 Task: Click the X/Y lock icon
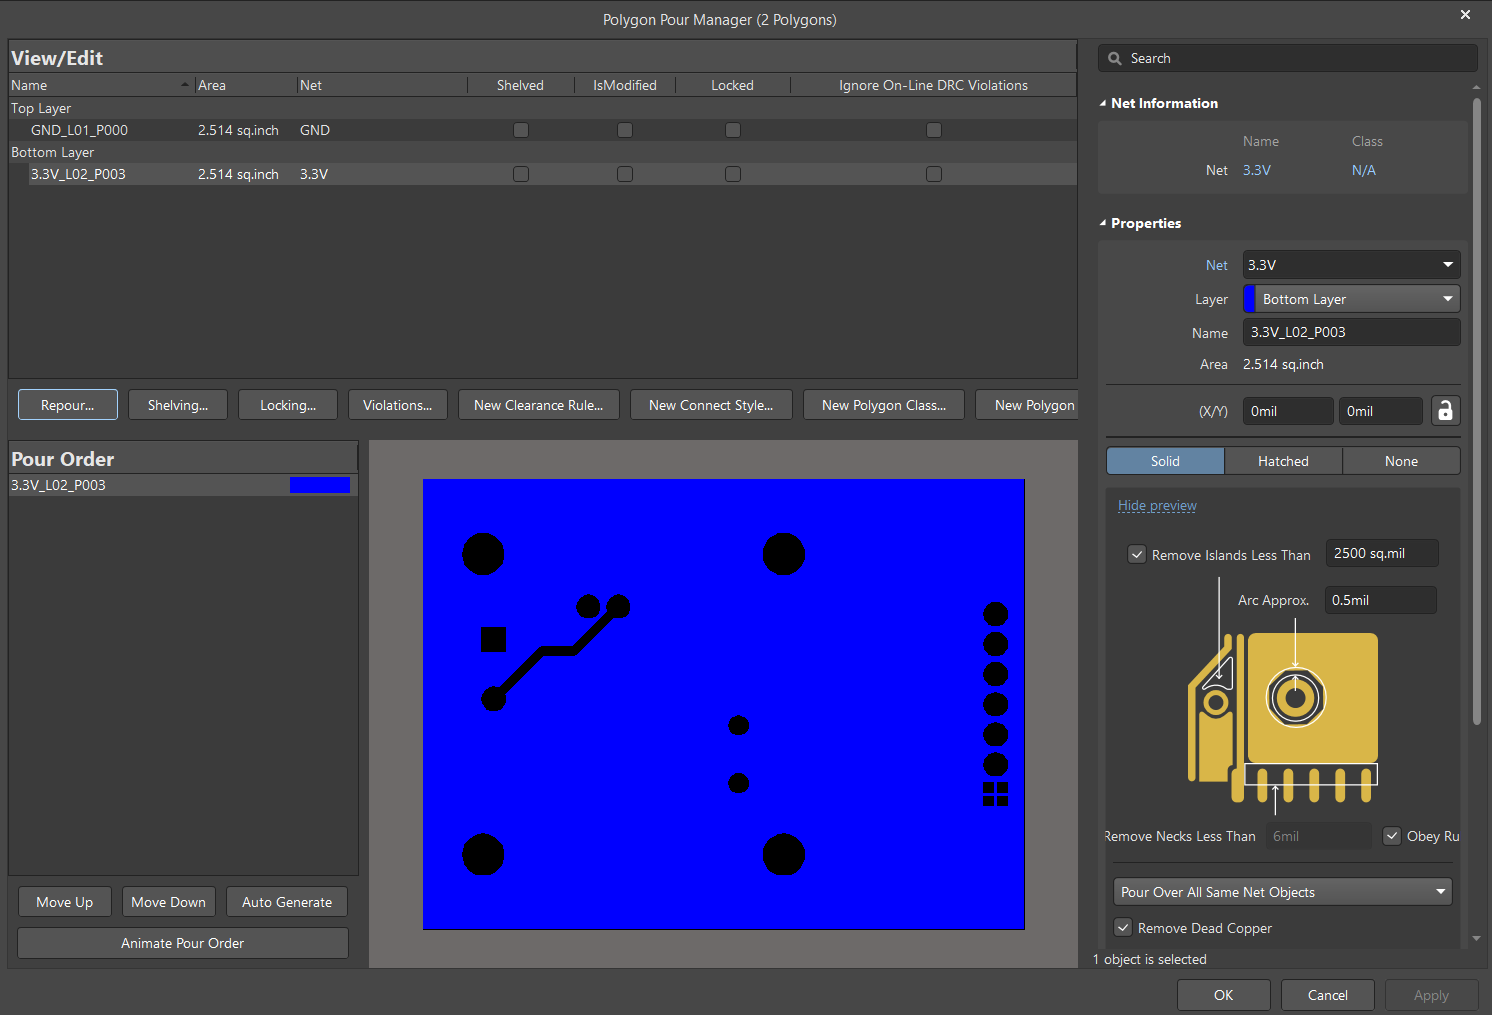click(1445, 411)
